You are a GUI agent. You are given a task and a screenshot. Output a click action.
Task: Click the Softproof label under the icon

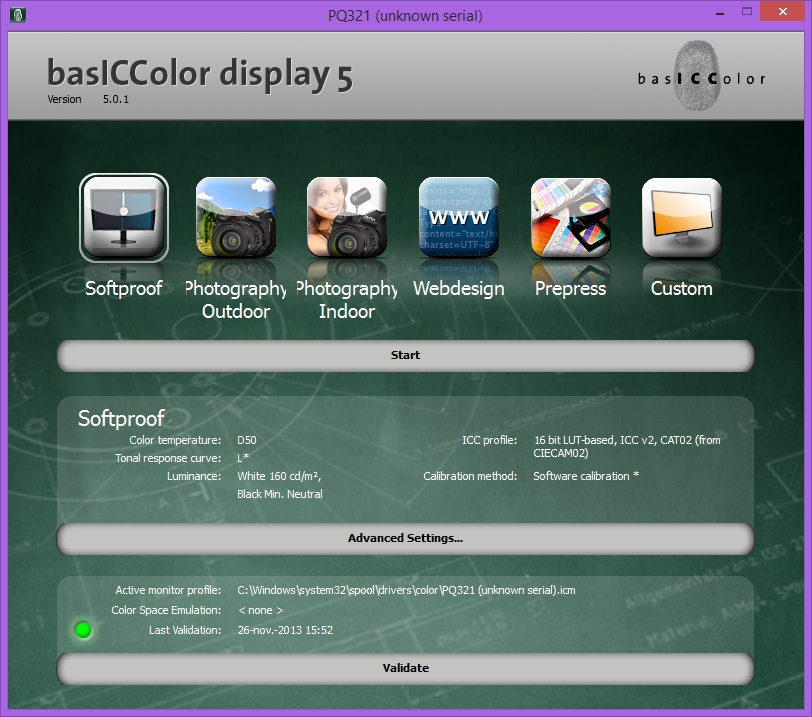(124, 288)
